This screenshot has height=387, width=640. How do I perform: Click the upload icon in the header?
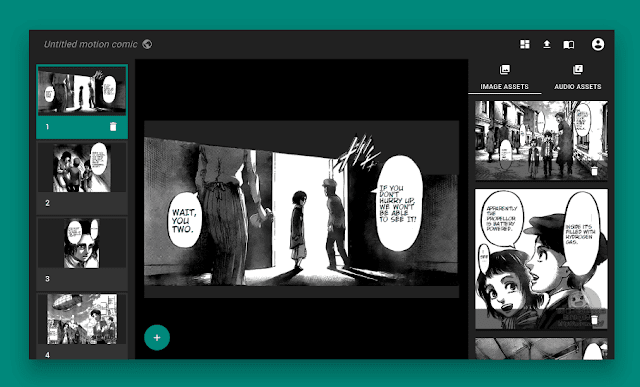[x=547, y=44]
